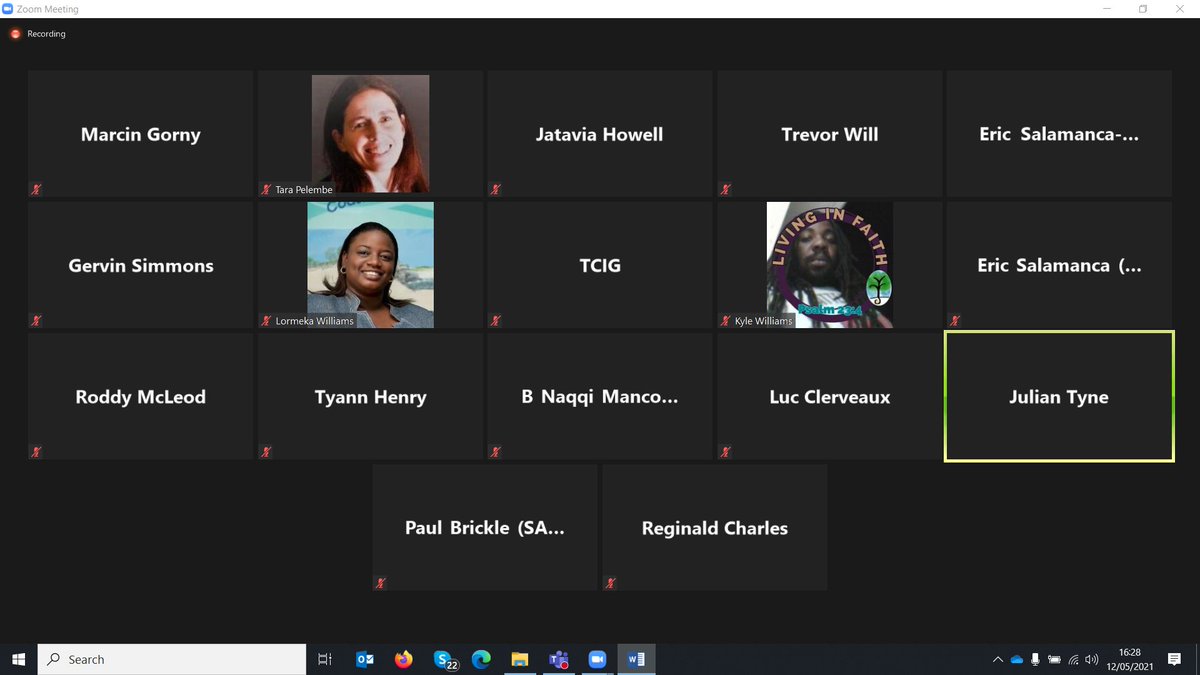The image size is (1200, 675).
Task: Click the muted mic icon on Trevor Will tile
Action: pos(726,189)
